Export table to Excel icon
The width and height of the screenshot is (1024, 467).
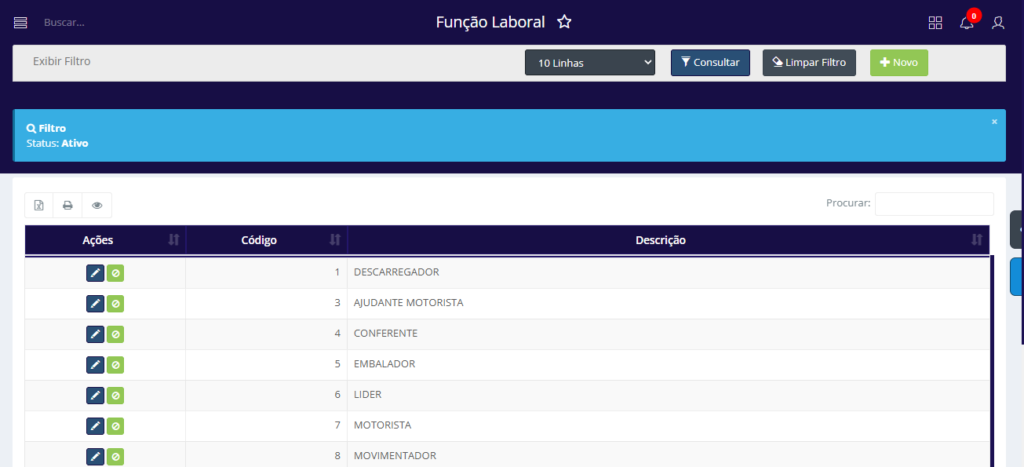pyautogui.click(x=39, y=205)
